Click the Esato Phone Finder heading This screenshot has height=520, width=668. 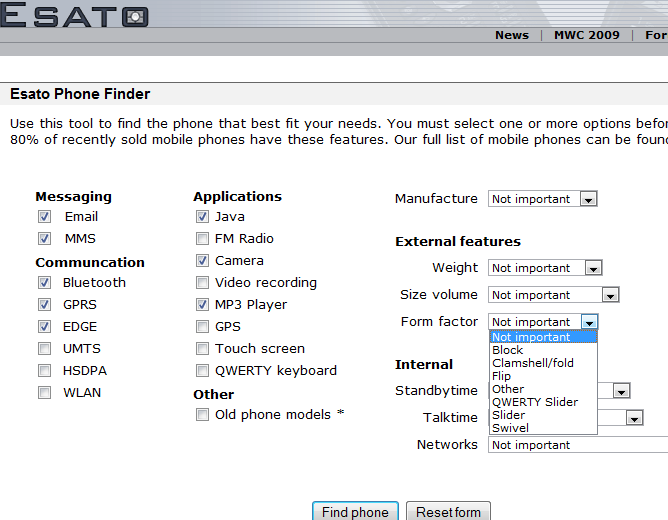(x=80, y=94)
